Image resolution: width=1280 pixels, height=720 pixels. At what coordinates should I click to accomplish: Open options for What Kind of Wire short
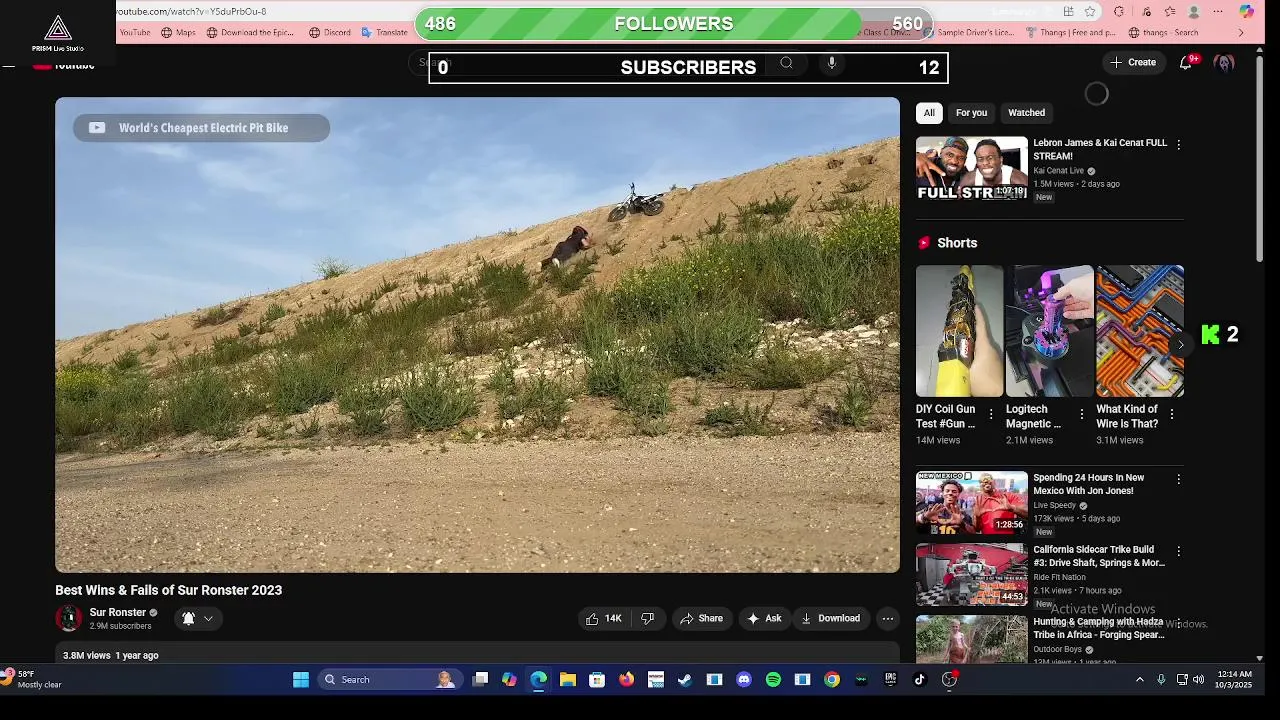click(x=1171, y=414)
